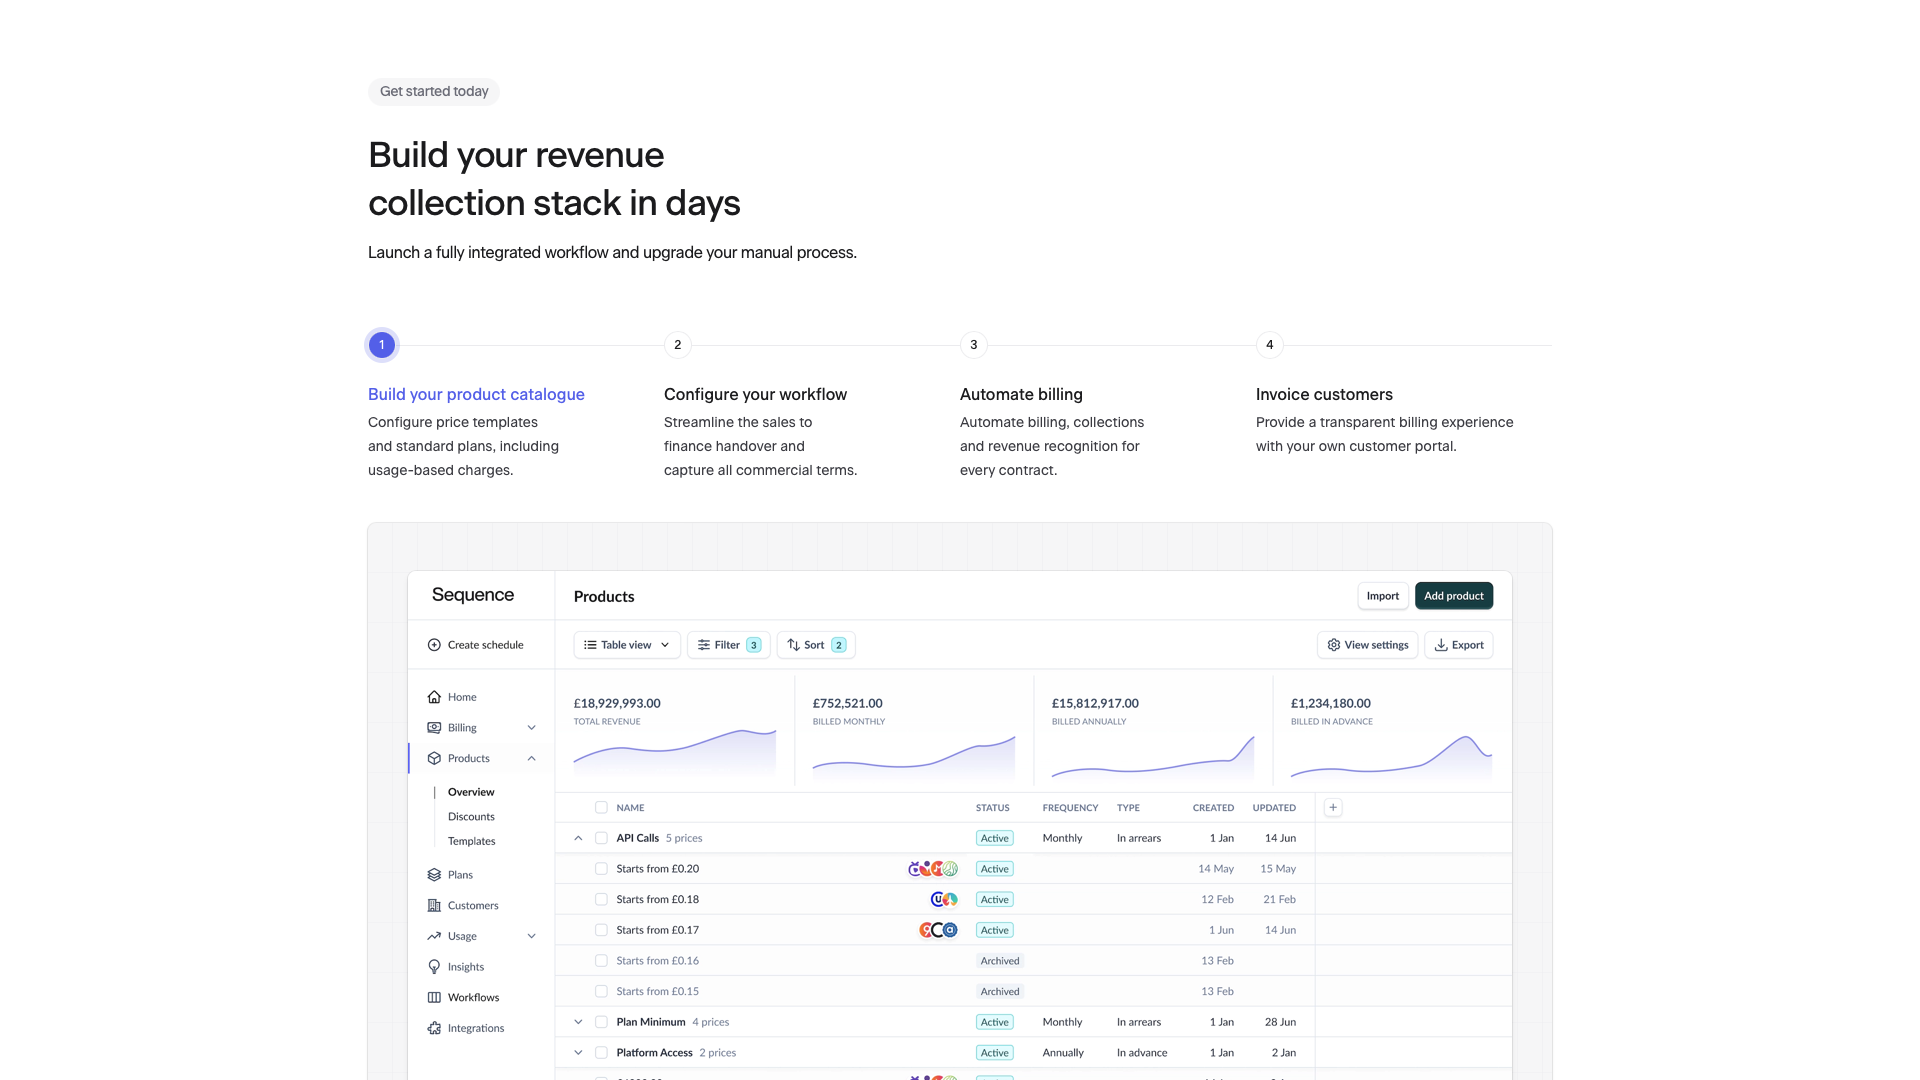
Task: Check the Starts from £0.15 checkbox
Action: point(601,991)
